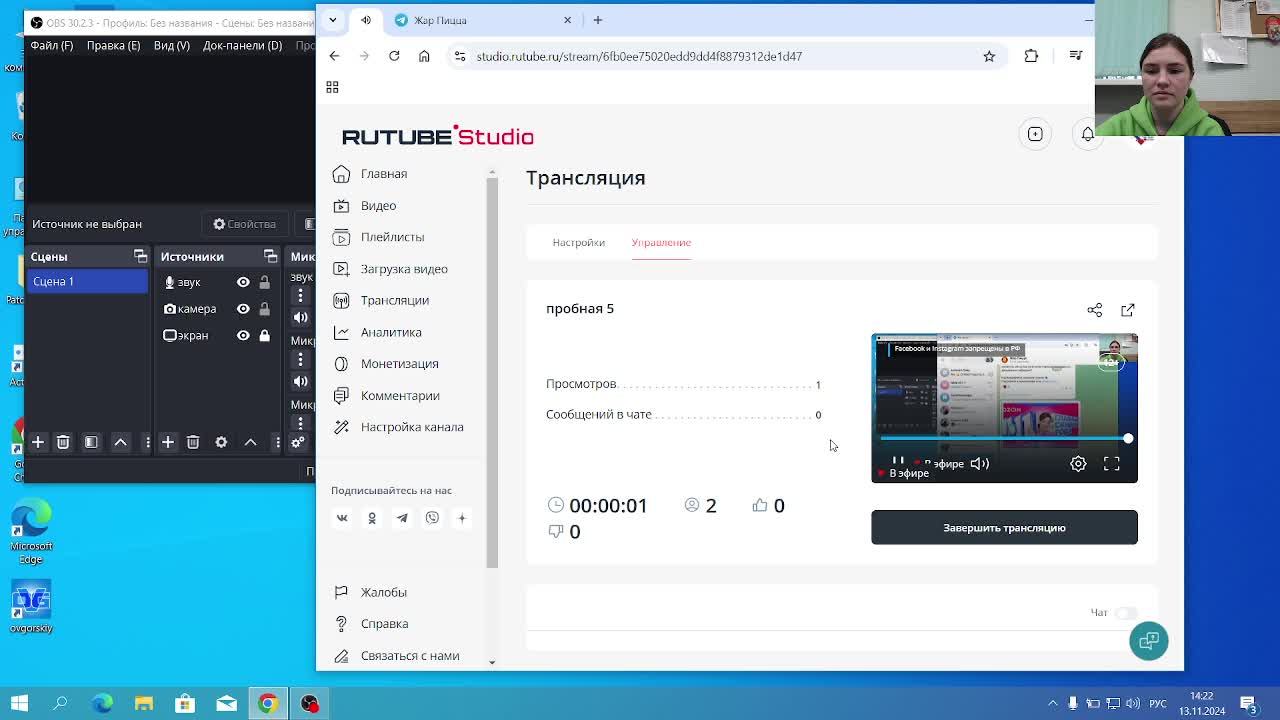The width and height of the screenshot is (1280, 720).
Task: Click Связаться с нами
Action: point(410,656)
